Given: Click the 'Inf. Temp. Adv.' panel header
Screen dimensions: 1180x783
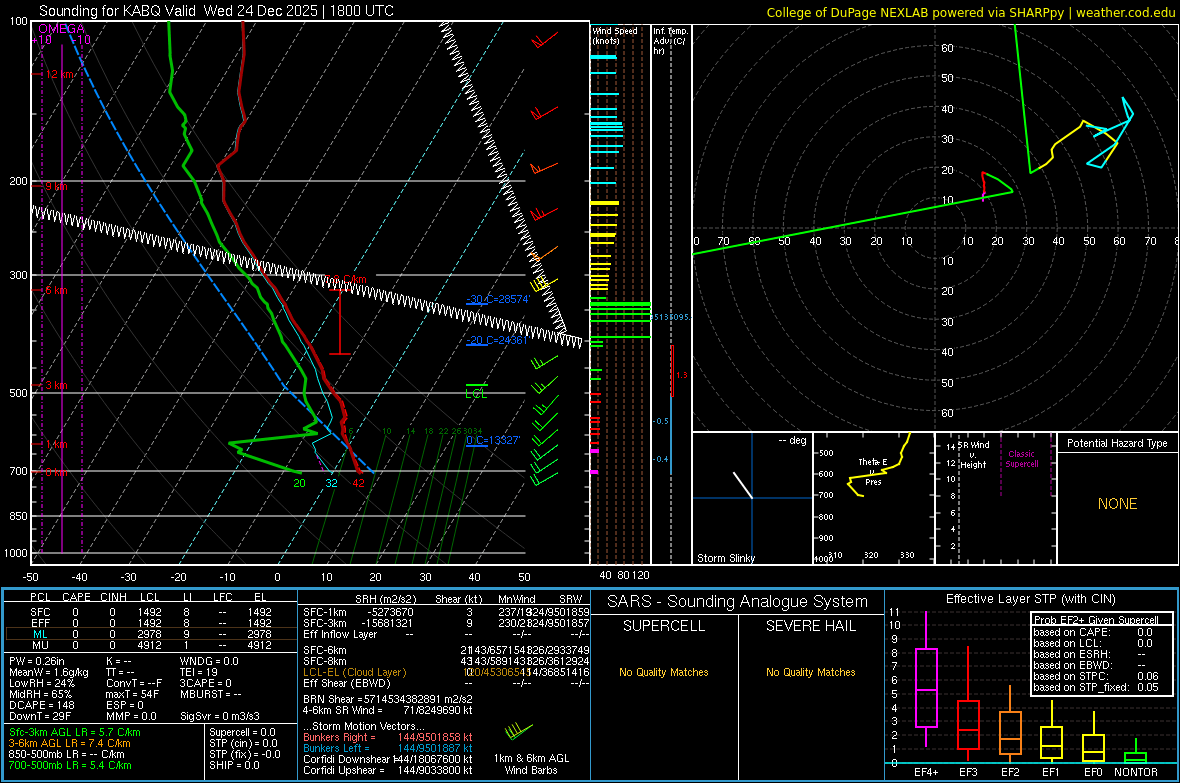Looking at the screenshot, I should [x=670, y=41].
